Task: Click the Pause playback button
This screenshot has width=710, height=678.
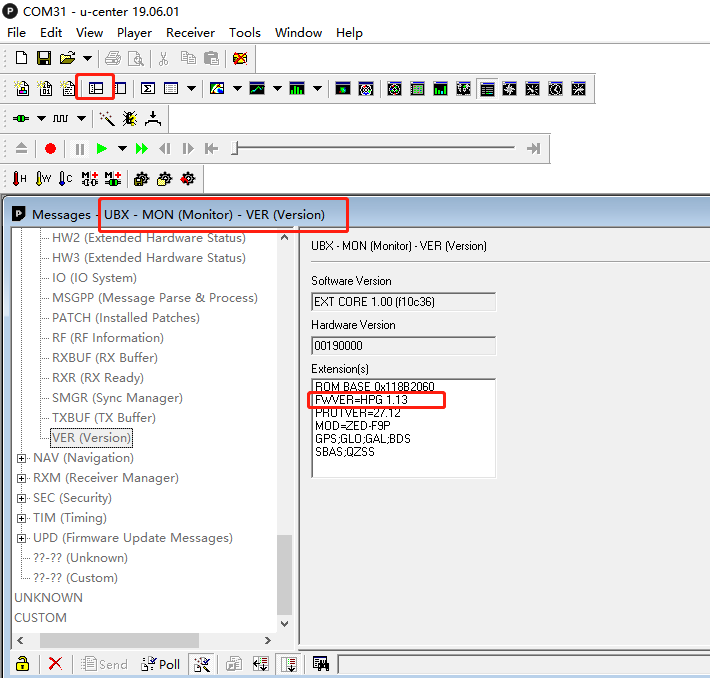Action: (80, 149)
